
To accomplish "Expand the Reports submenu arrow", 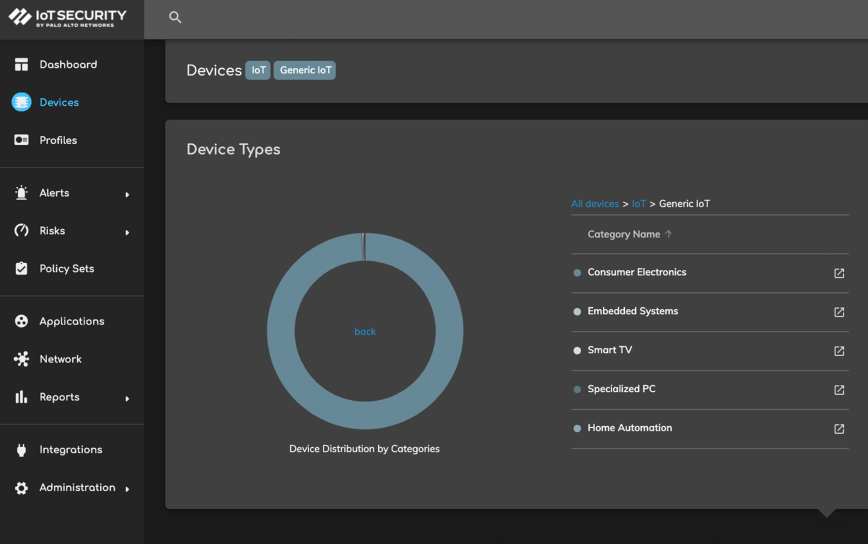I will (127, 398).
